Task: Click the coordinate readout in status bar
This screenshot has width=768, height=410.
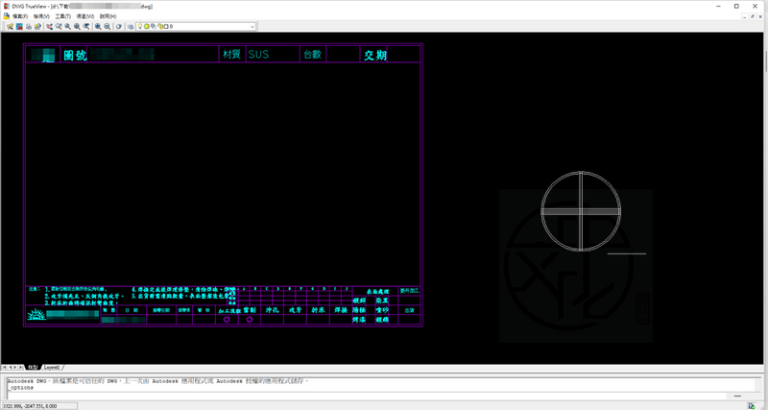Action: pos(30,405)
